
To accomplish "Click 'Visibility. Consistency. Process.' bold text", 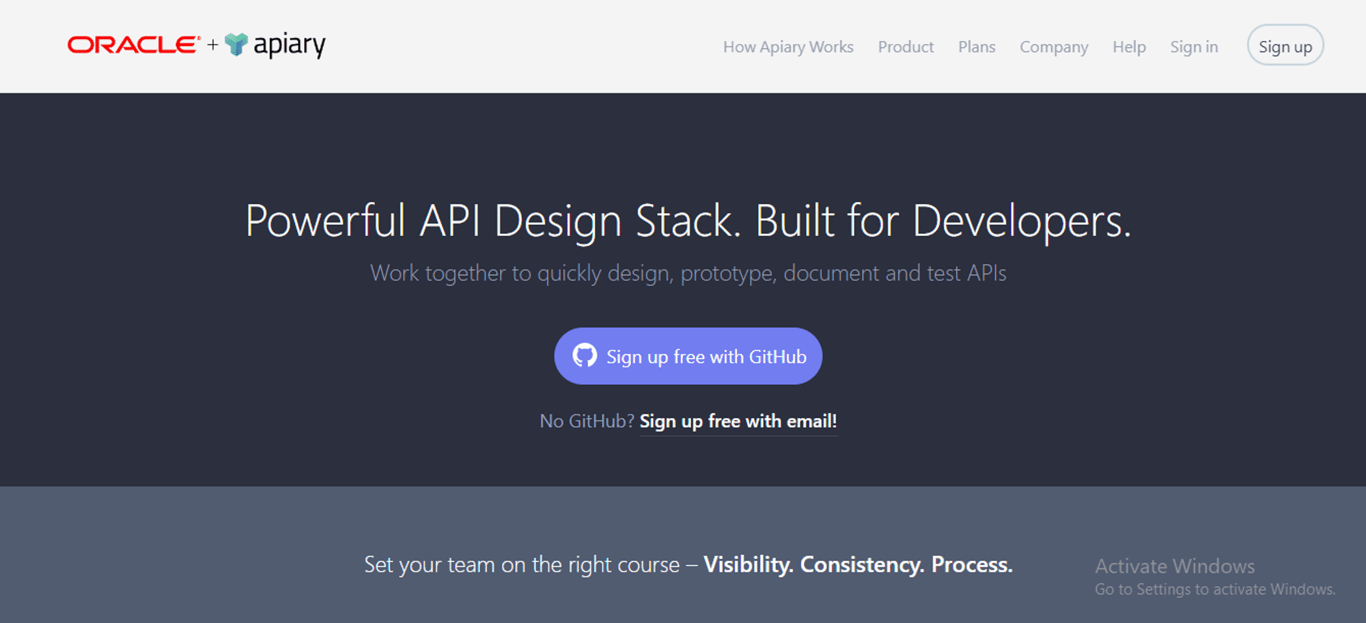I will (858, 564).
